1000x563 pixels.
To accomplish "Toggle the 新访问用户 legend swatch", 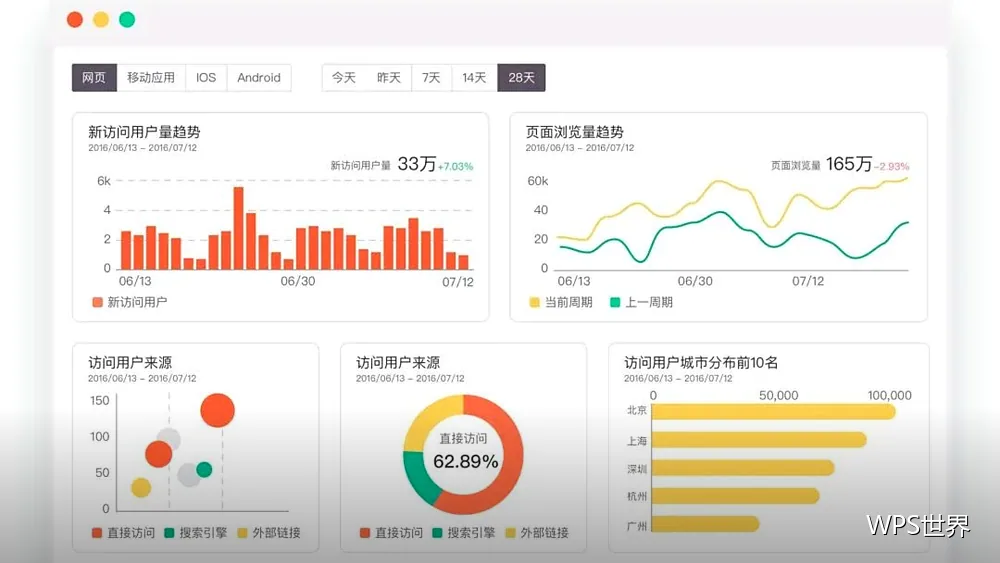I will 98,302.
